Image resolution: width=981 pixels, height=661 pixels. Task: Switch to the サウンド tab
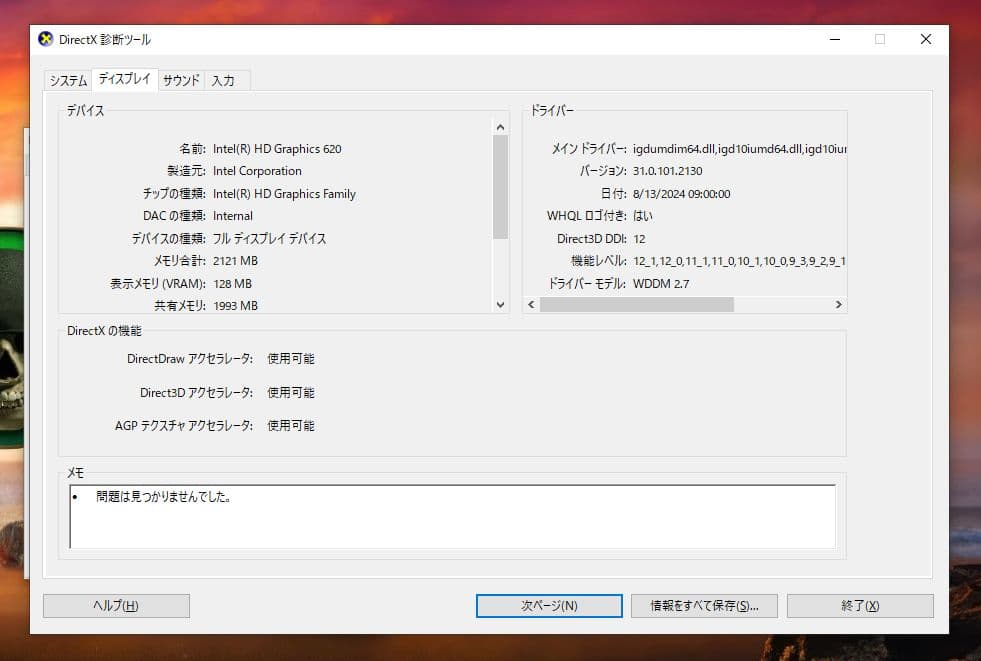click(x=179, y=80)
